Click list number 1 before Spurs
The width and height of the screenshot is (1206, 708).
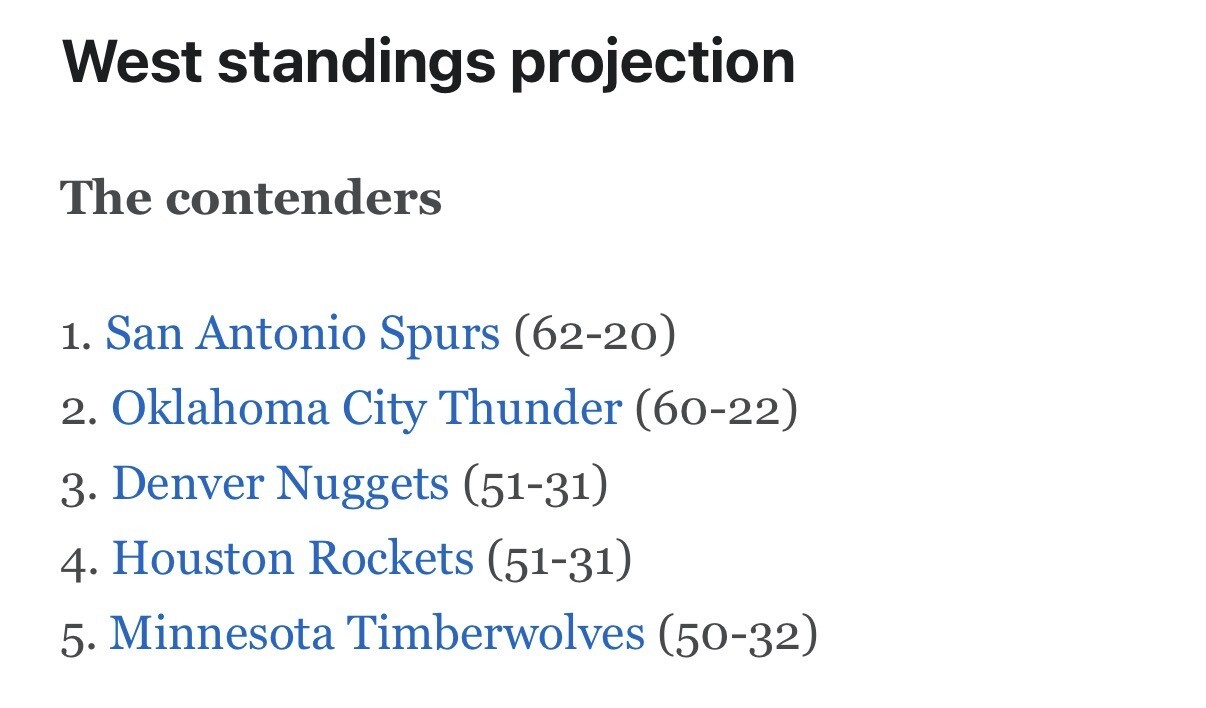point(77,336)
